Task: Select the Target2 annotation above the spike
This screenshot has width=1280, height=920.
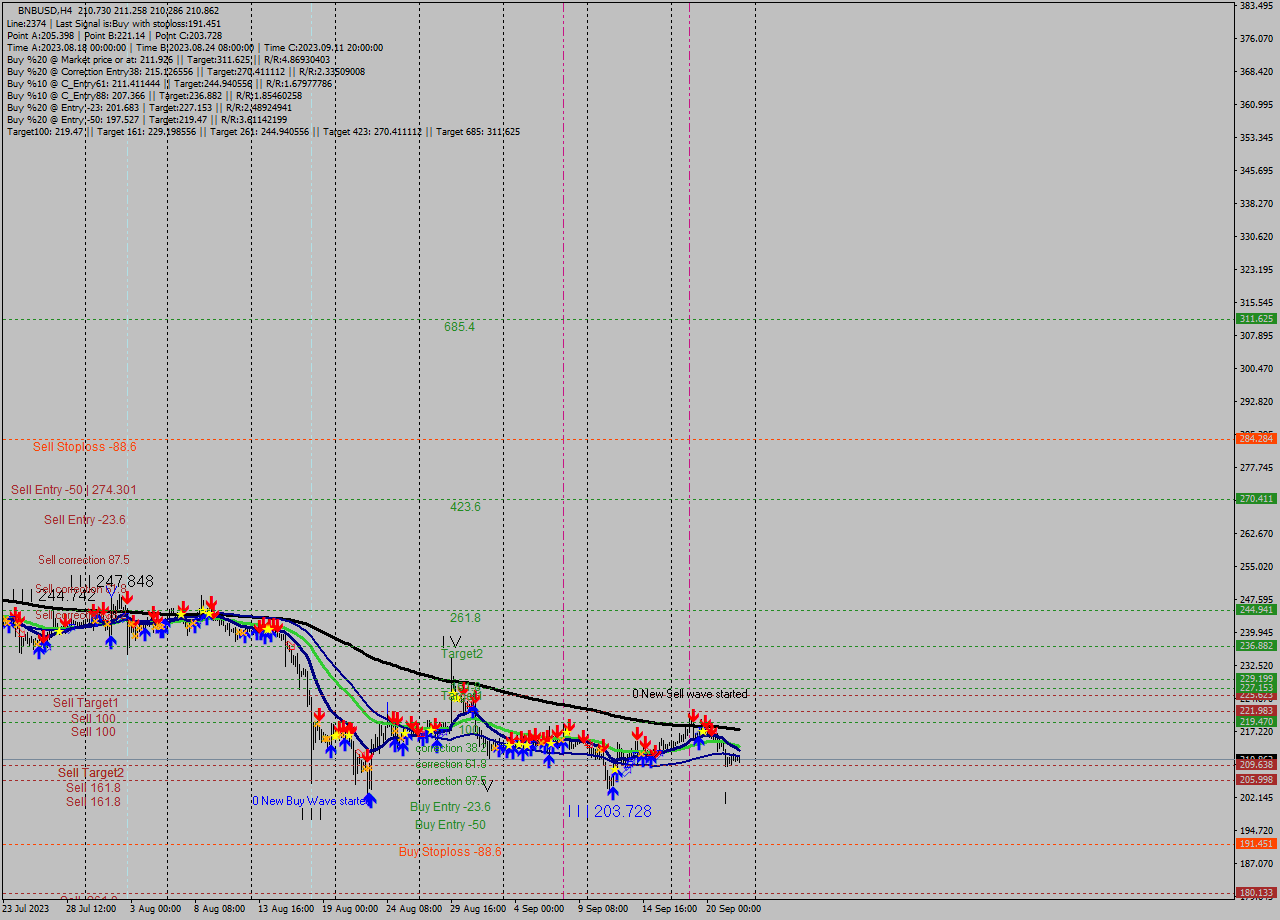Action: coord(461,654)
